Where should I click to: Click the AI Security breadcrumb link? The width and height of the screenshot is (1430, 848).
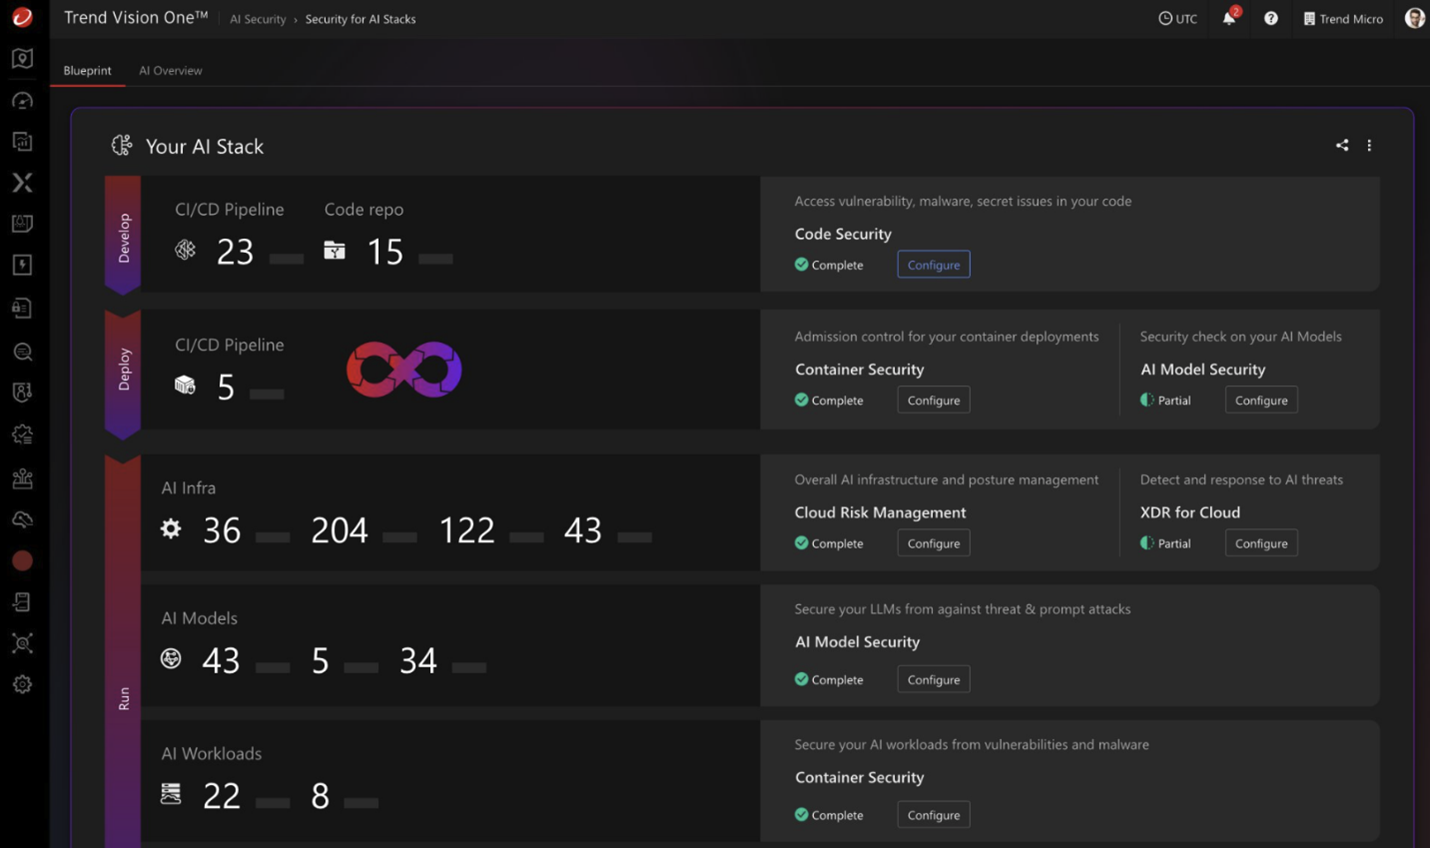(257, 19)
